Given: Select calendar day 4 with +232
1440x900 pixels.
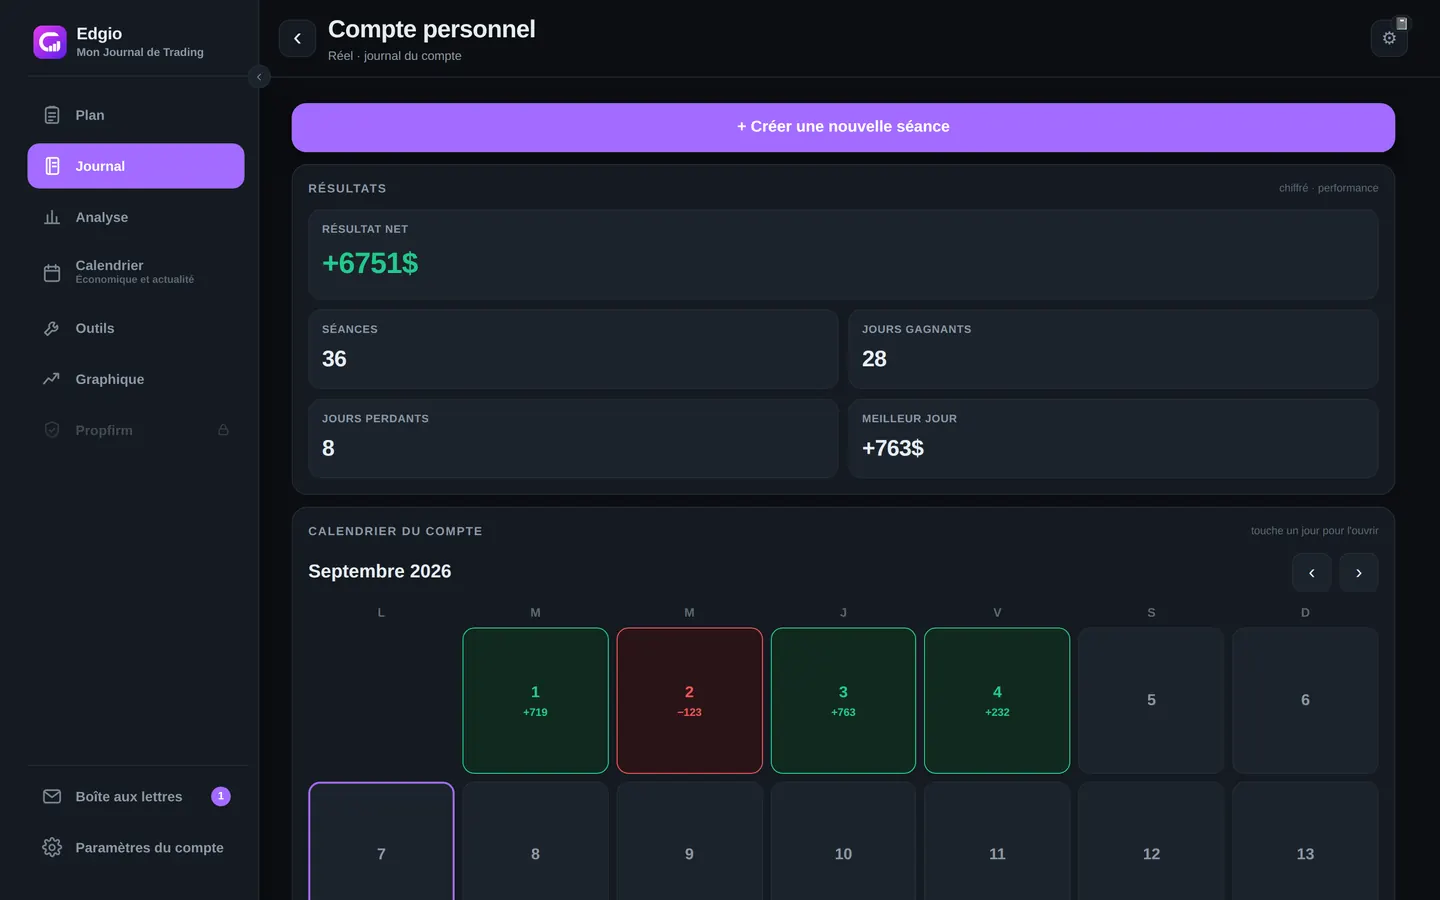Looking at the screenshot, I should (997, 700).
